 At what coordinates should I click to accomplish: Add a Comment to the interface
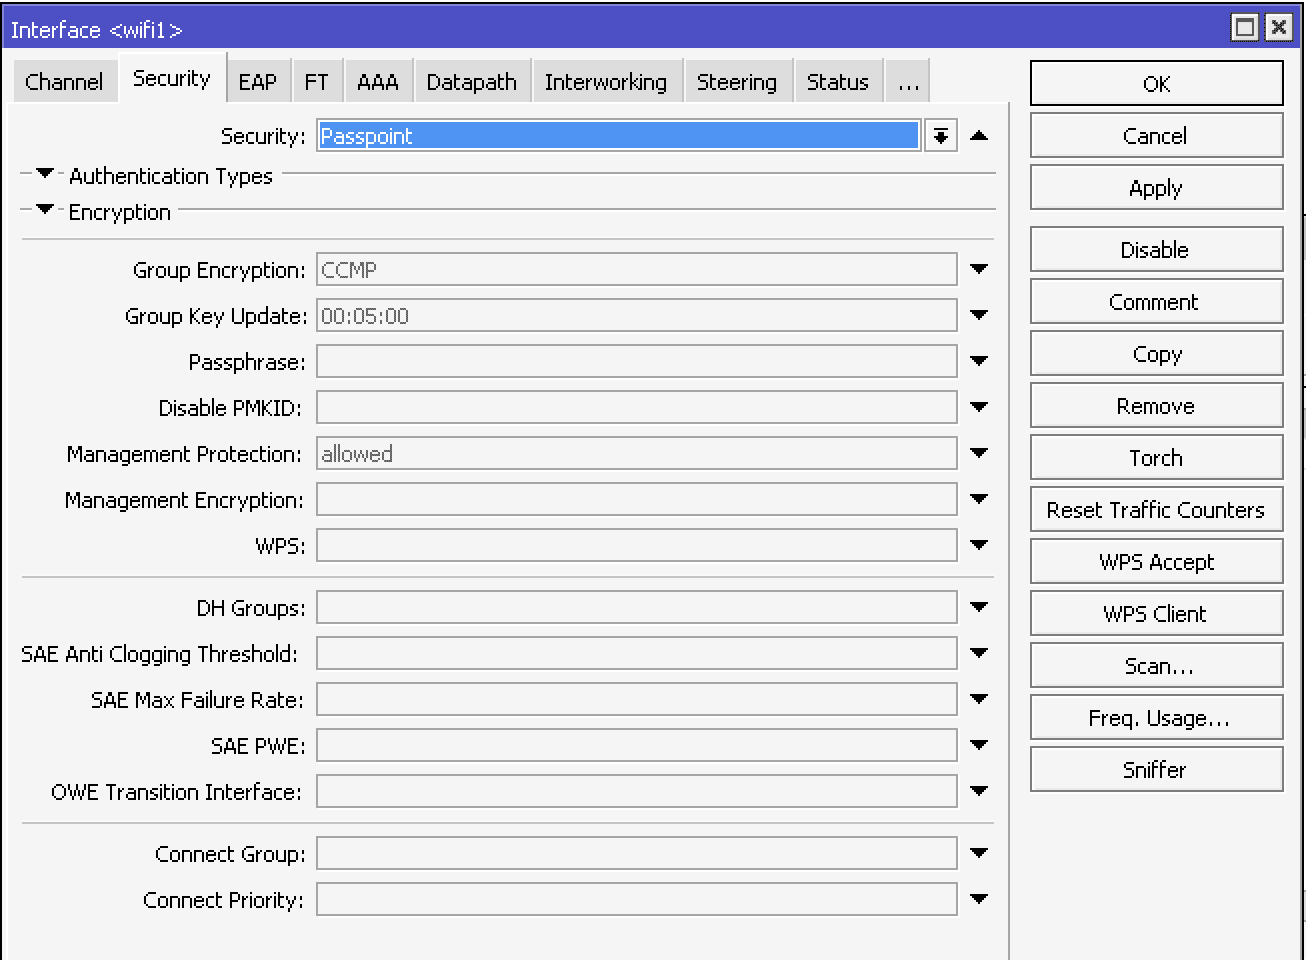click(1156, 302)
